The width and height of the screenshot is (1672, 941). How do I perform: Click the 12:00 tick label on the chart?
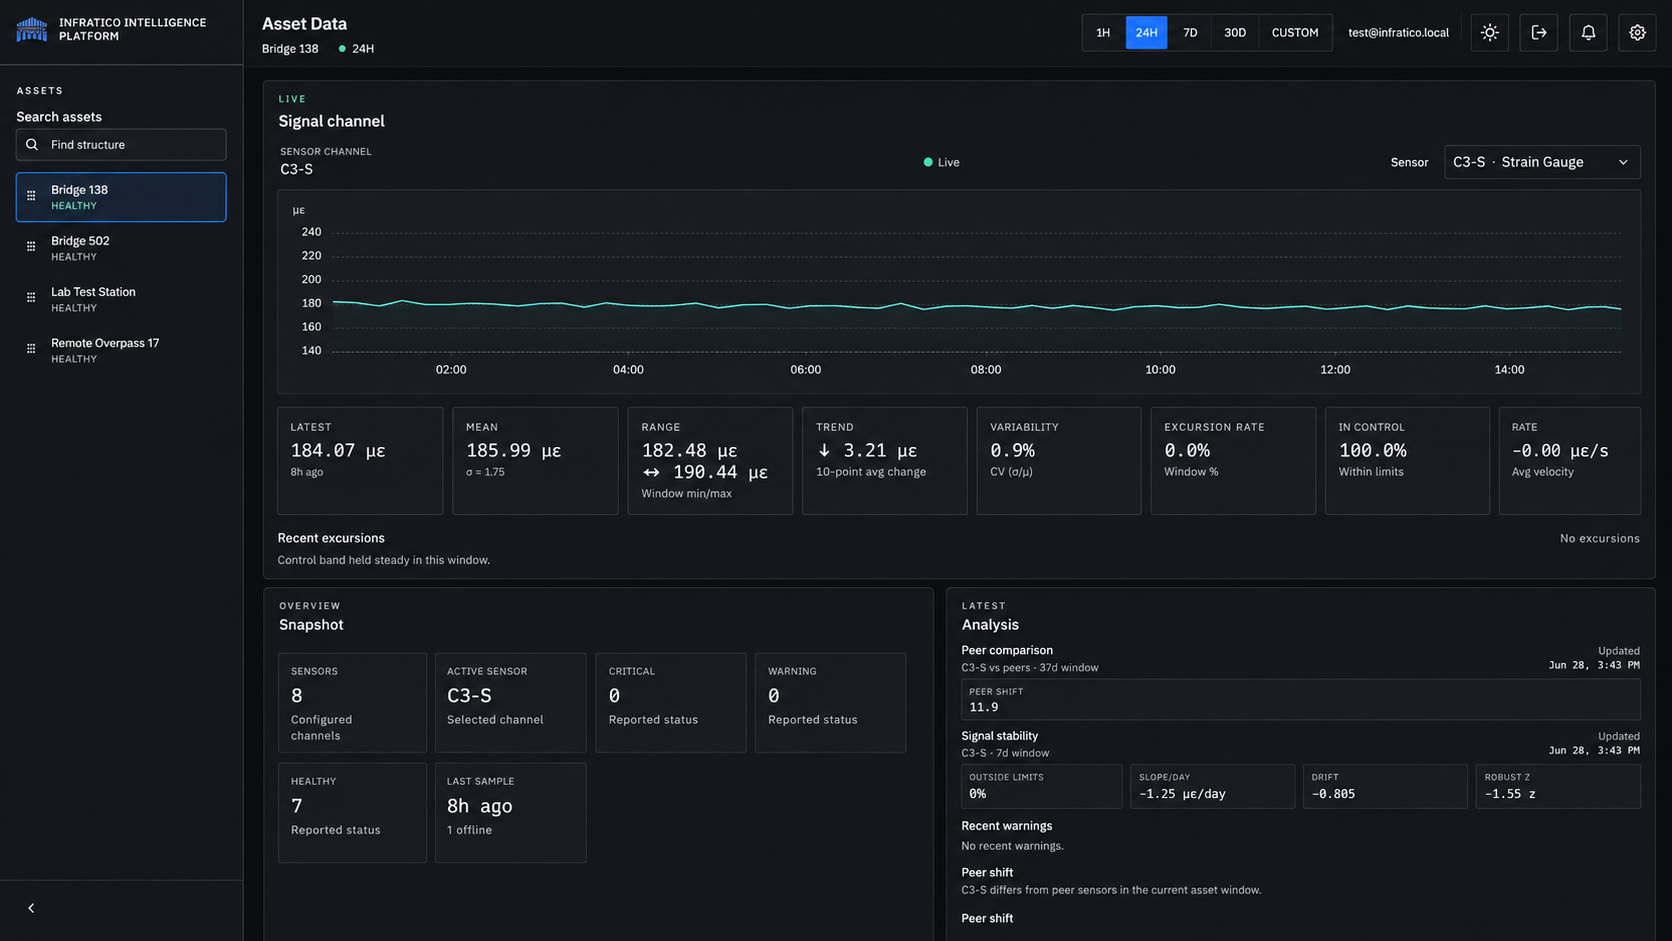(1335, 370)
